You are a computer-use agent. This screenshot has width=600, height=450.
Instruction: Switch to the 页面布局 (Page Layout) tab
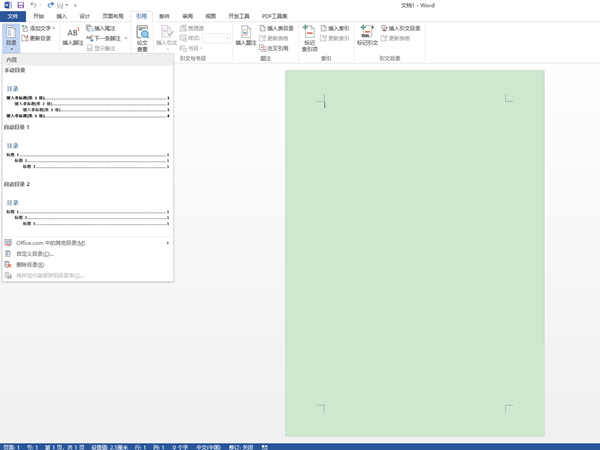pos(113,16)
